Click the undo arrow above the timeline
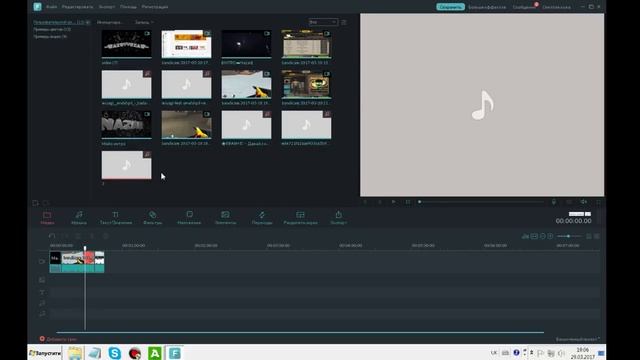This screenshot has height=360, width=640. pyautogui.click(x=52, y=236)
